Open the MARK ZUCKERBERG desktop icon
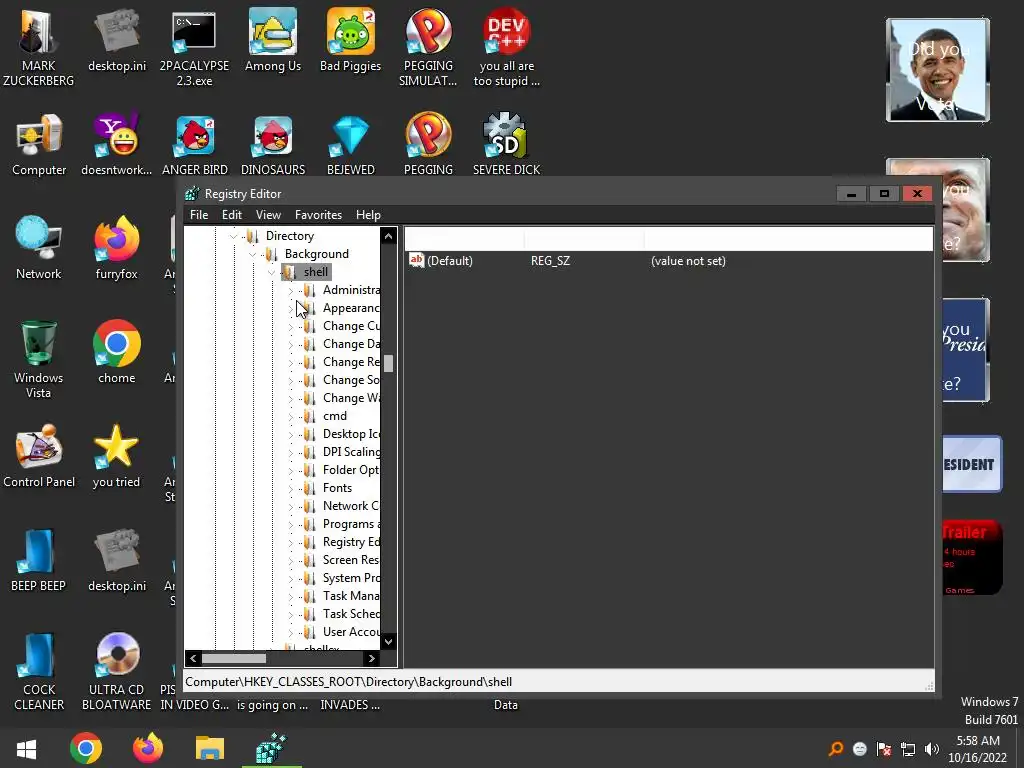Viewport: 1024px width, 768px height. click(x=38, y=46)
